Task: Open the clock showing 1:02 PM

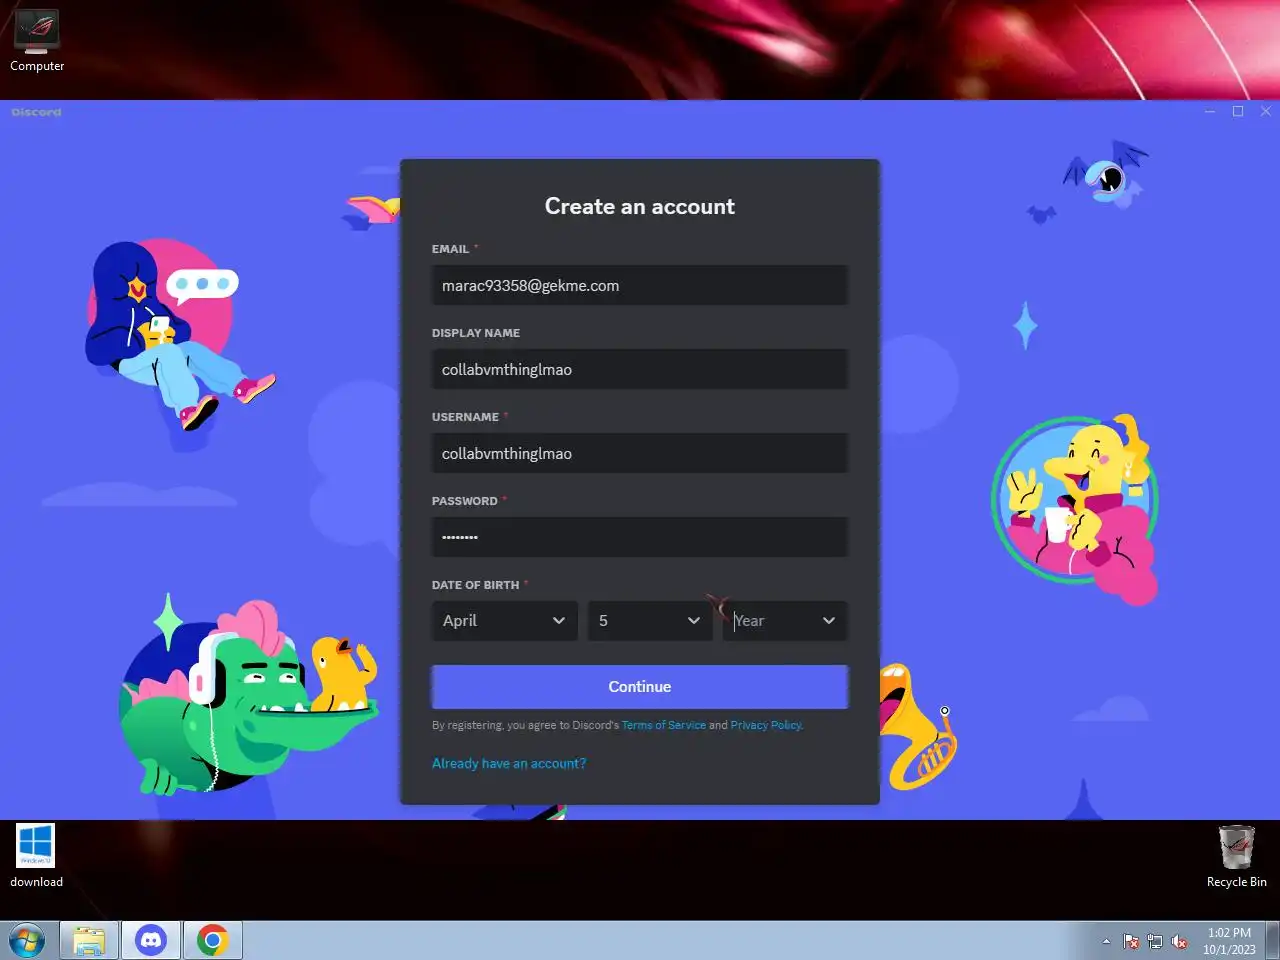Action: point(1229,941)
